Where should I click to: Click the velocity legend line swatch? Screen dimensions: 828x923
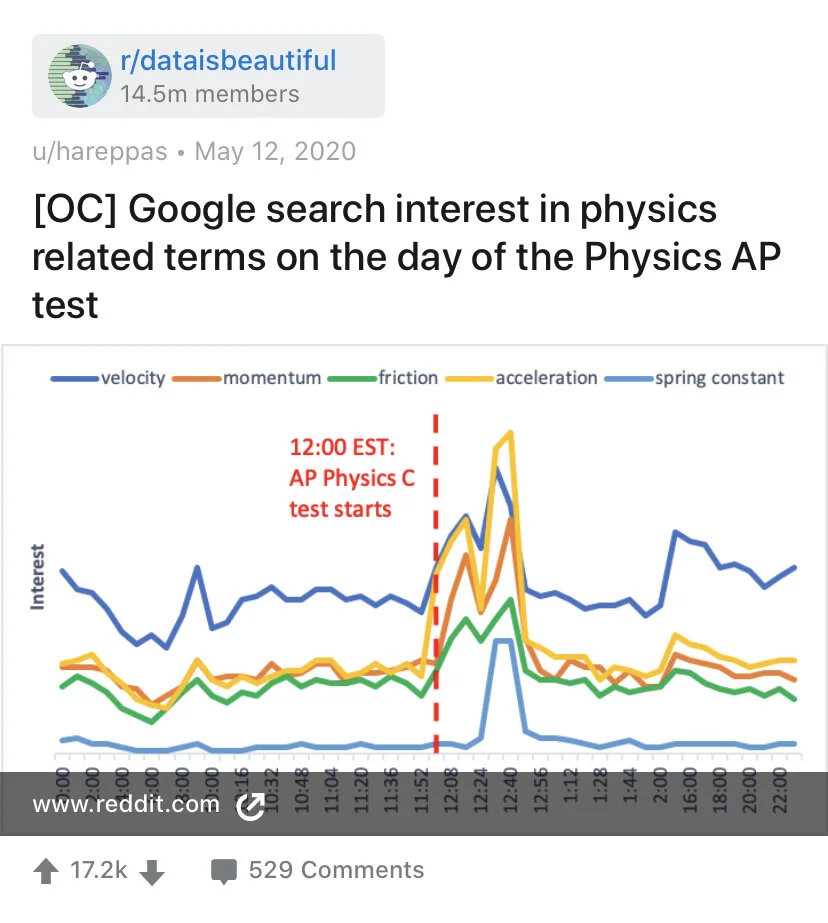74,378
